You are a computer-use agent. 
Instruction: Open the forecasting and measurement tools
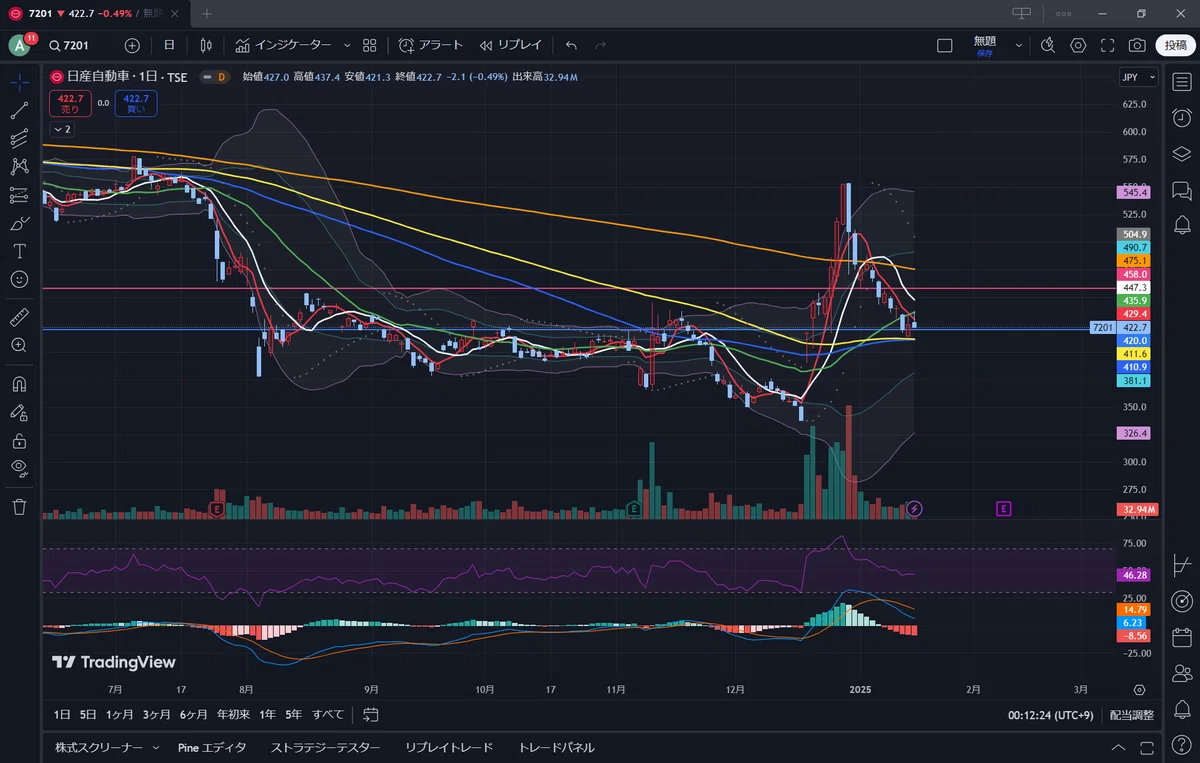[x=19, y=195]
